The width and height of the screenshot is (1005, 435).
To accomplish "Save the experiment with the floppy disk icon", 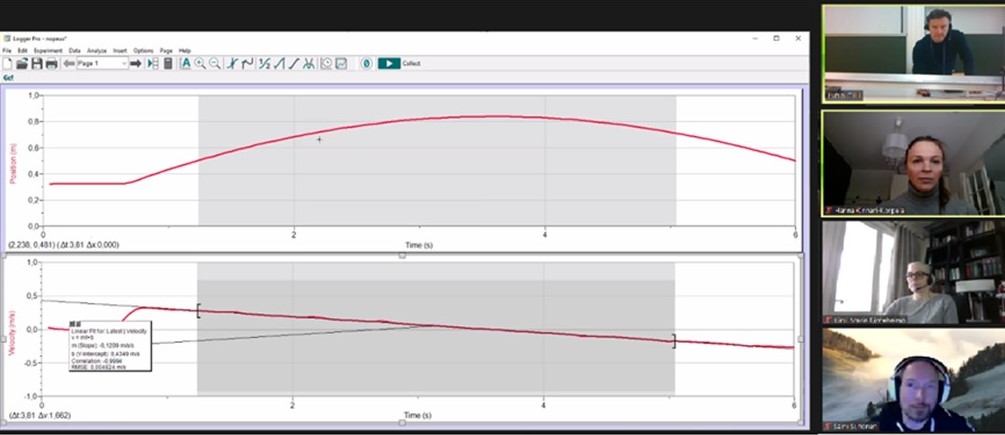I will [x=37, y=63].
